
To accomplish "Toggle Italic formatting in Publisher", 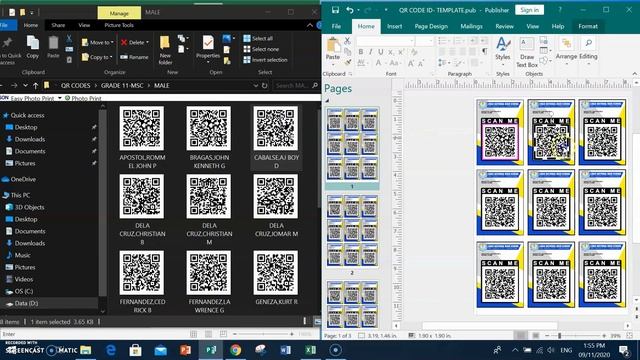I will (371, 52).
